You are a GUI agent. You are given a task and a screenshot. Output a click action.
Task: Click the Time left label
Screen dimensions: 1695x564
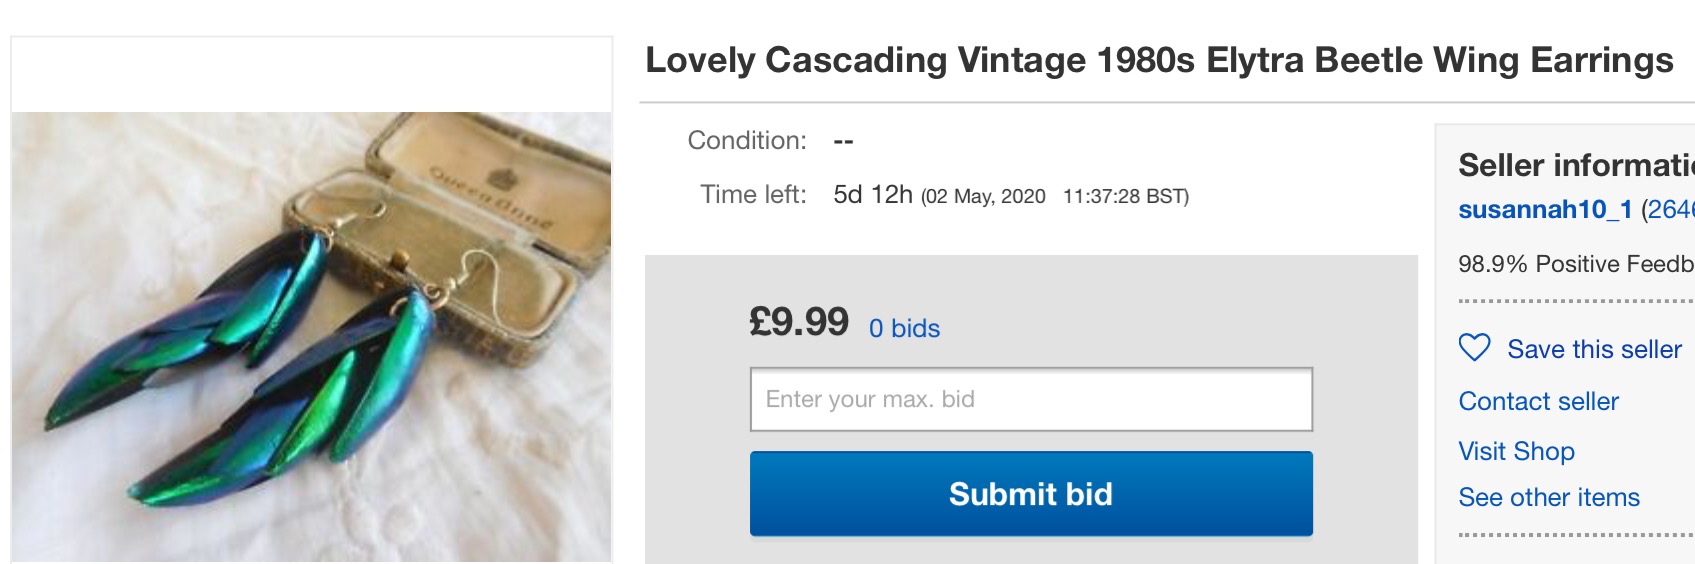[x=752, y=194]
